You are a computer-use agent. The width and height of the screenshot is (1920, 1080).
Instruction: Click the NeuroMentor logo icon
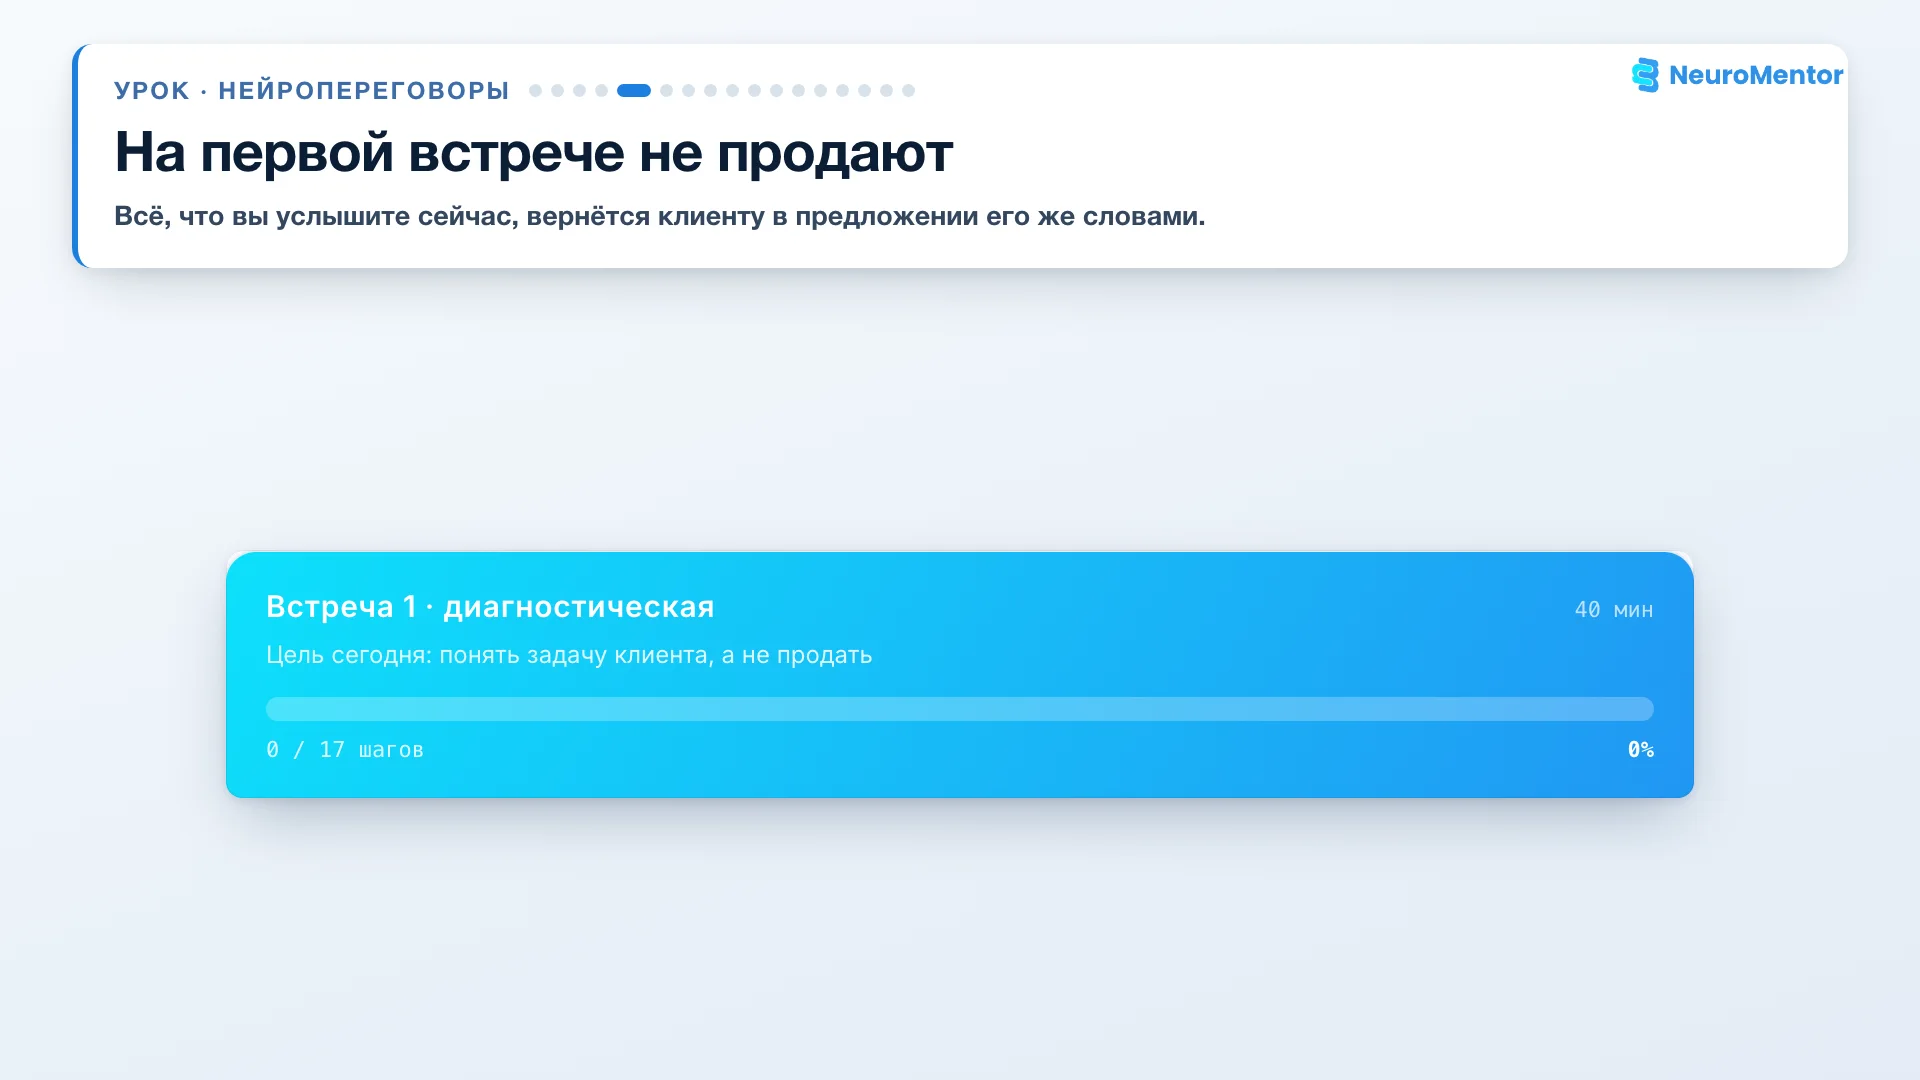[x=1645, y=75]
